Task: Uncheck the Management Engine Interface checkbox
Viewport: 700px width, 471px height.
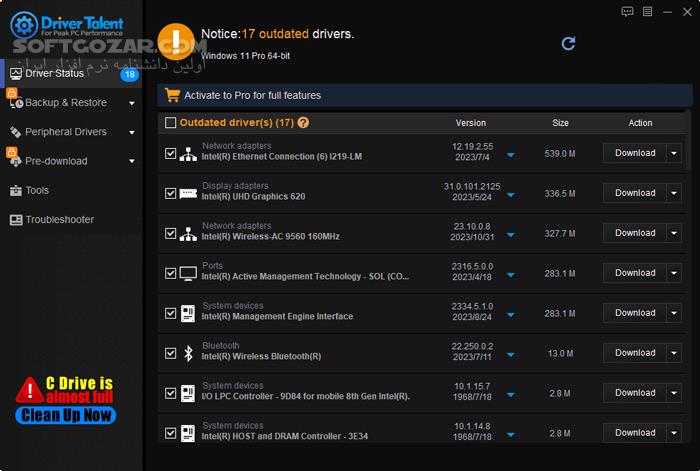Action: coord(171,313)
